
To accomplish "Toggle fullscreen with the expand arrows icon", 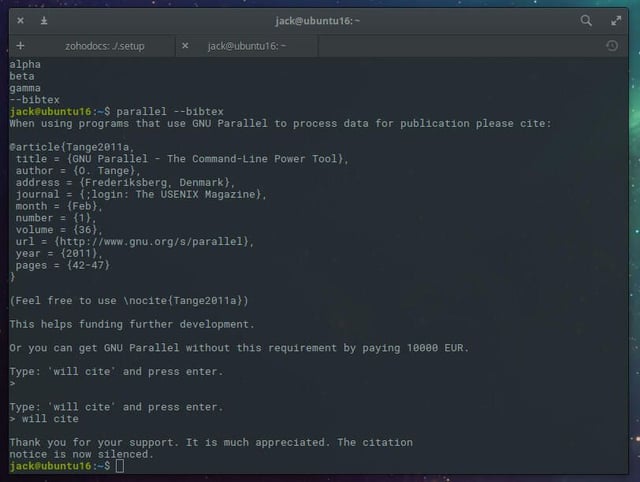I will pos(616,20).
